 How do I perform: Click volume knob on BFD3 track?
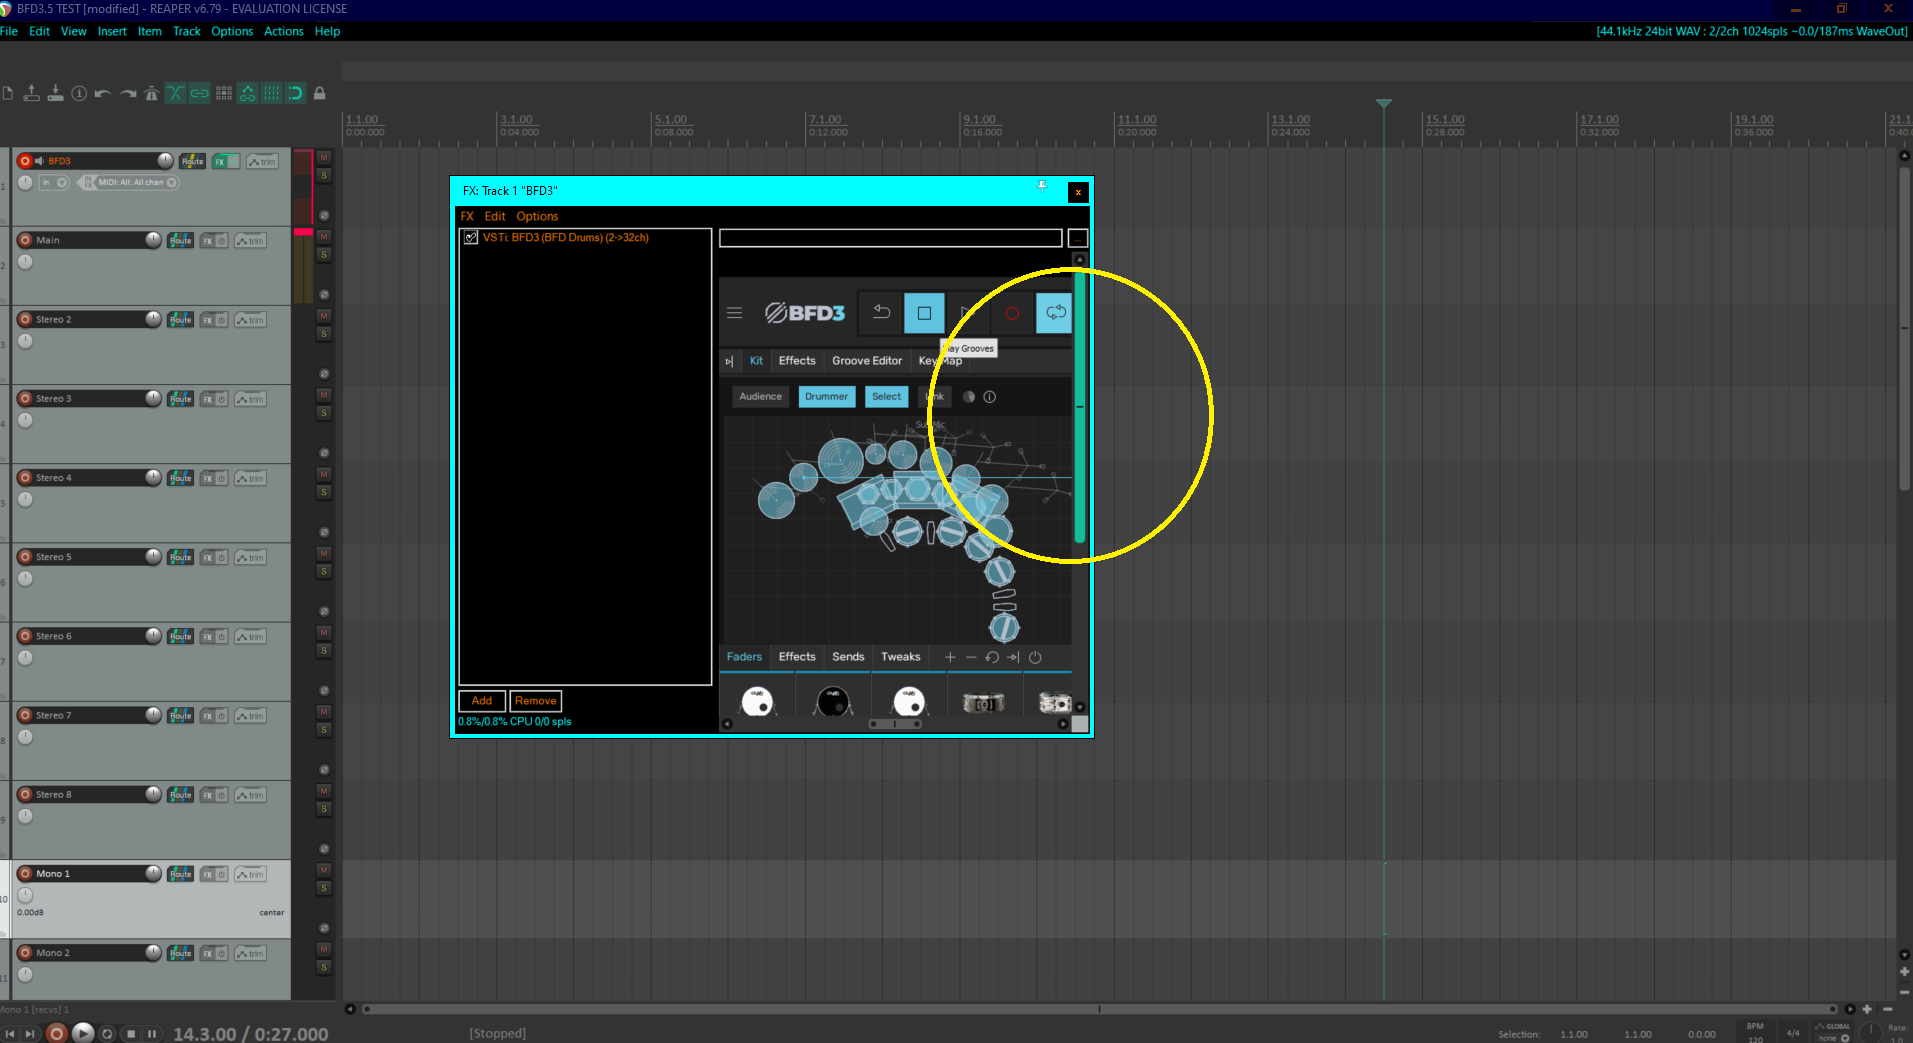165,161
